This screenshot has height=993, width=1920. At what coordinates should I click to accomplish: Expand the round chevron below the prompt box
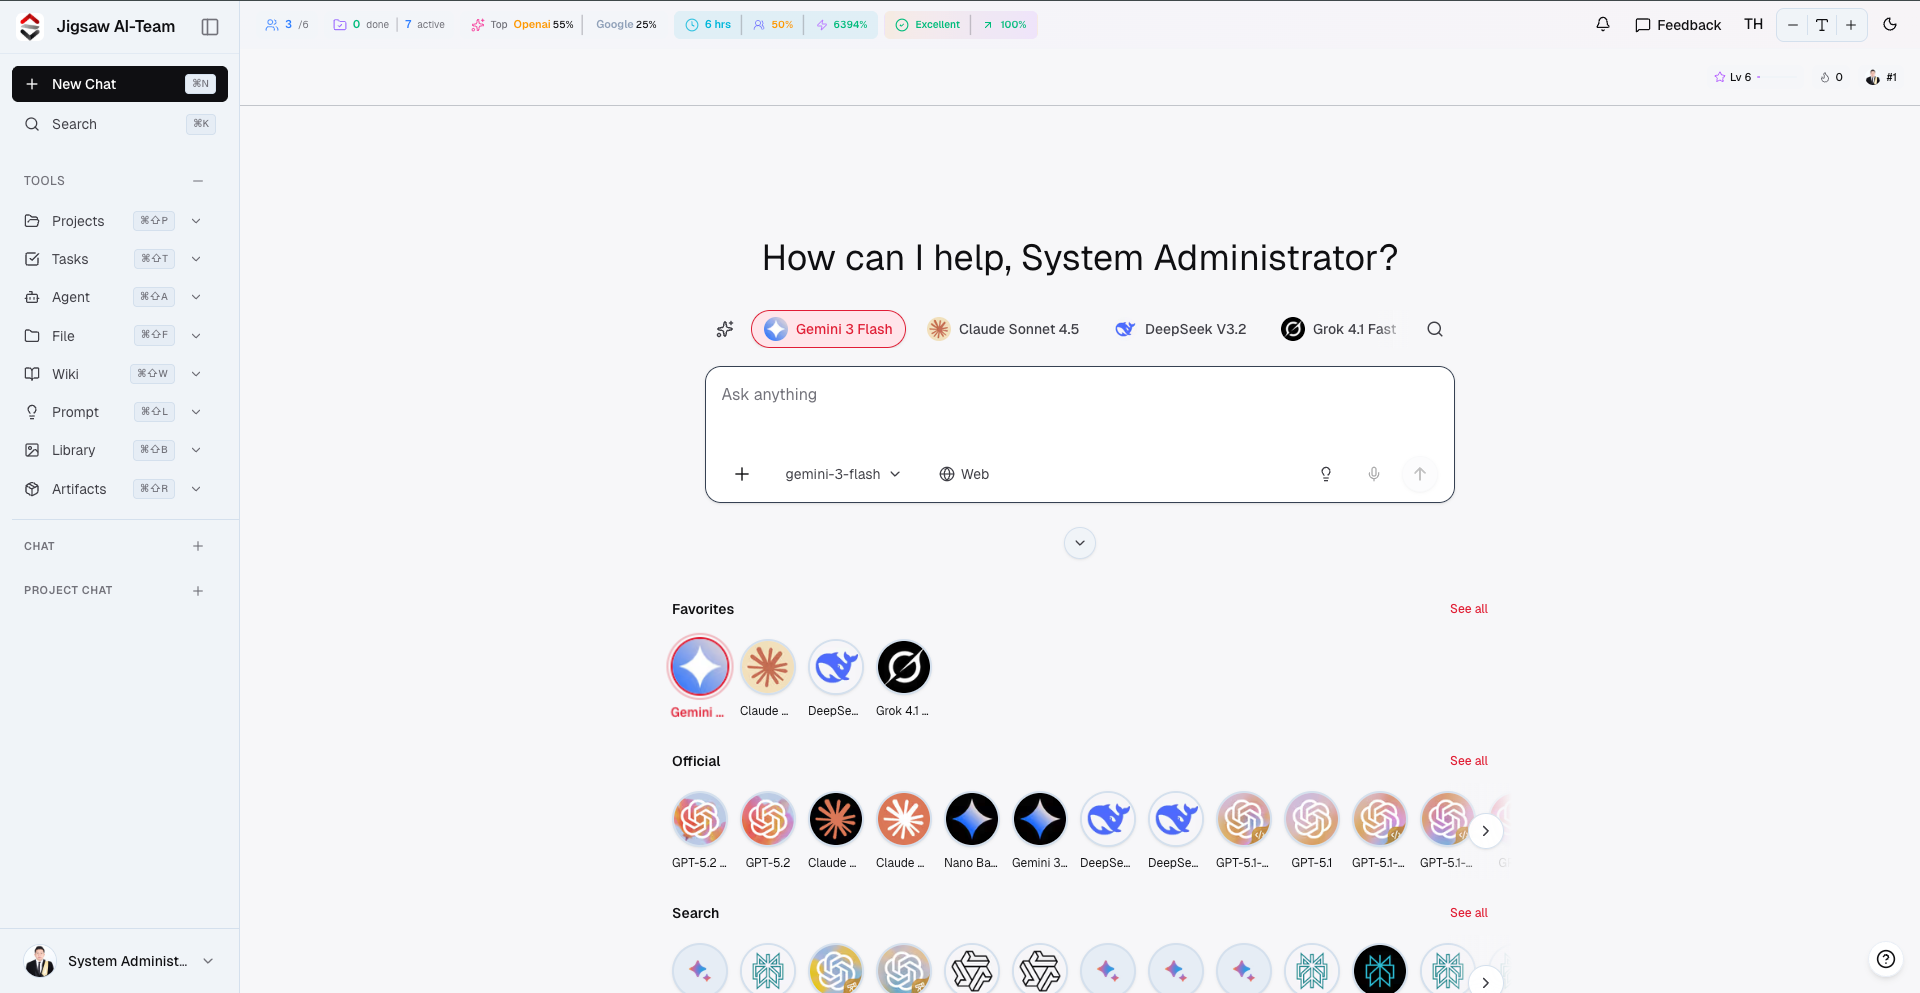[x=1080, y=543]
